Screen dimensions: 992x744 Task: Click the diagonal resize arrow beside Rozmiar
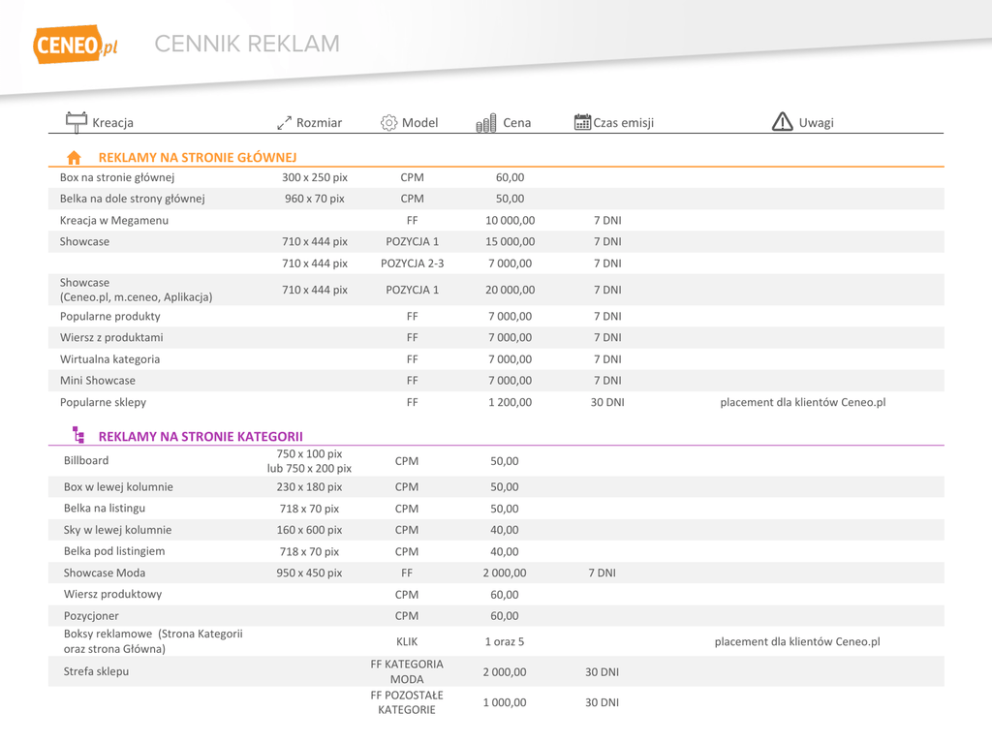284,123
